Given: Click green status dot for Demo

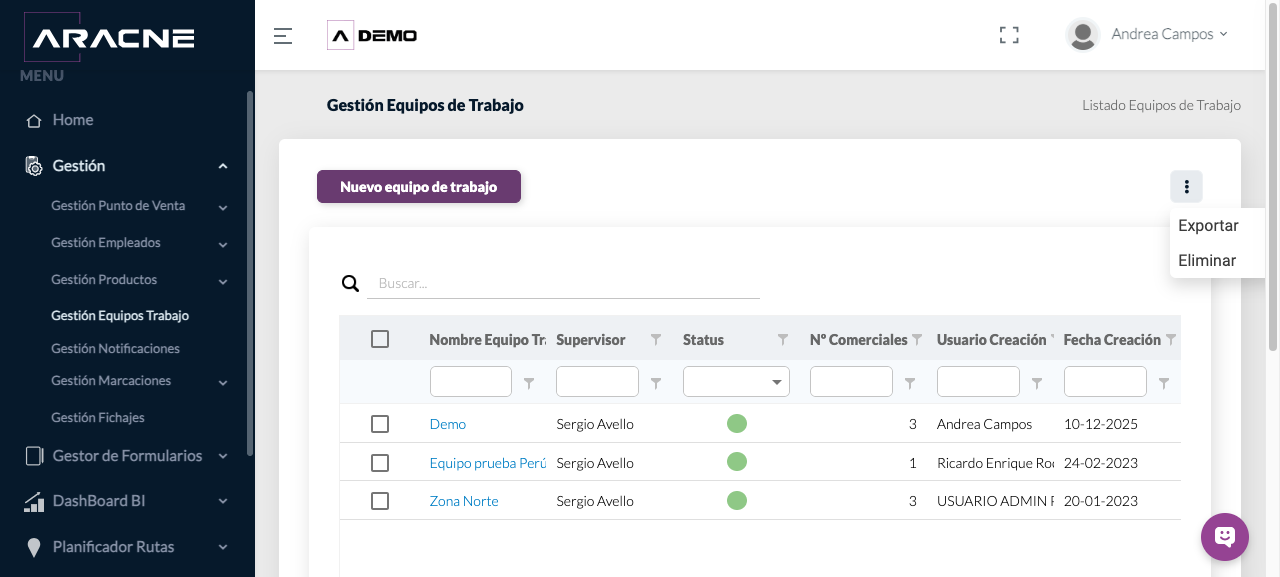Looking at the screenshot, I should tap(737, 423).
